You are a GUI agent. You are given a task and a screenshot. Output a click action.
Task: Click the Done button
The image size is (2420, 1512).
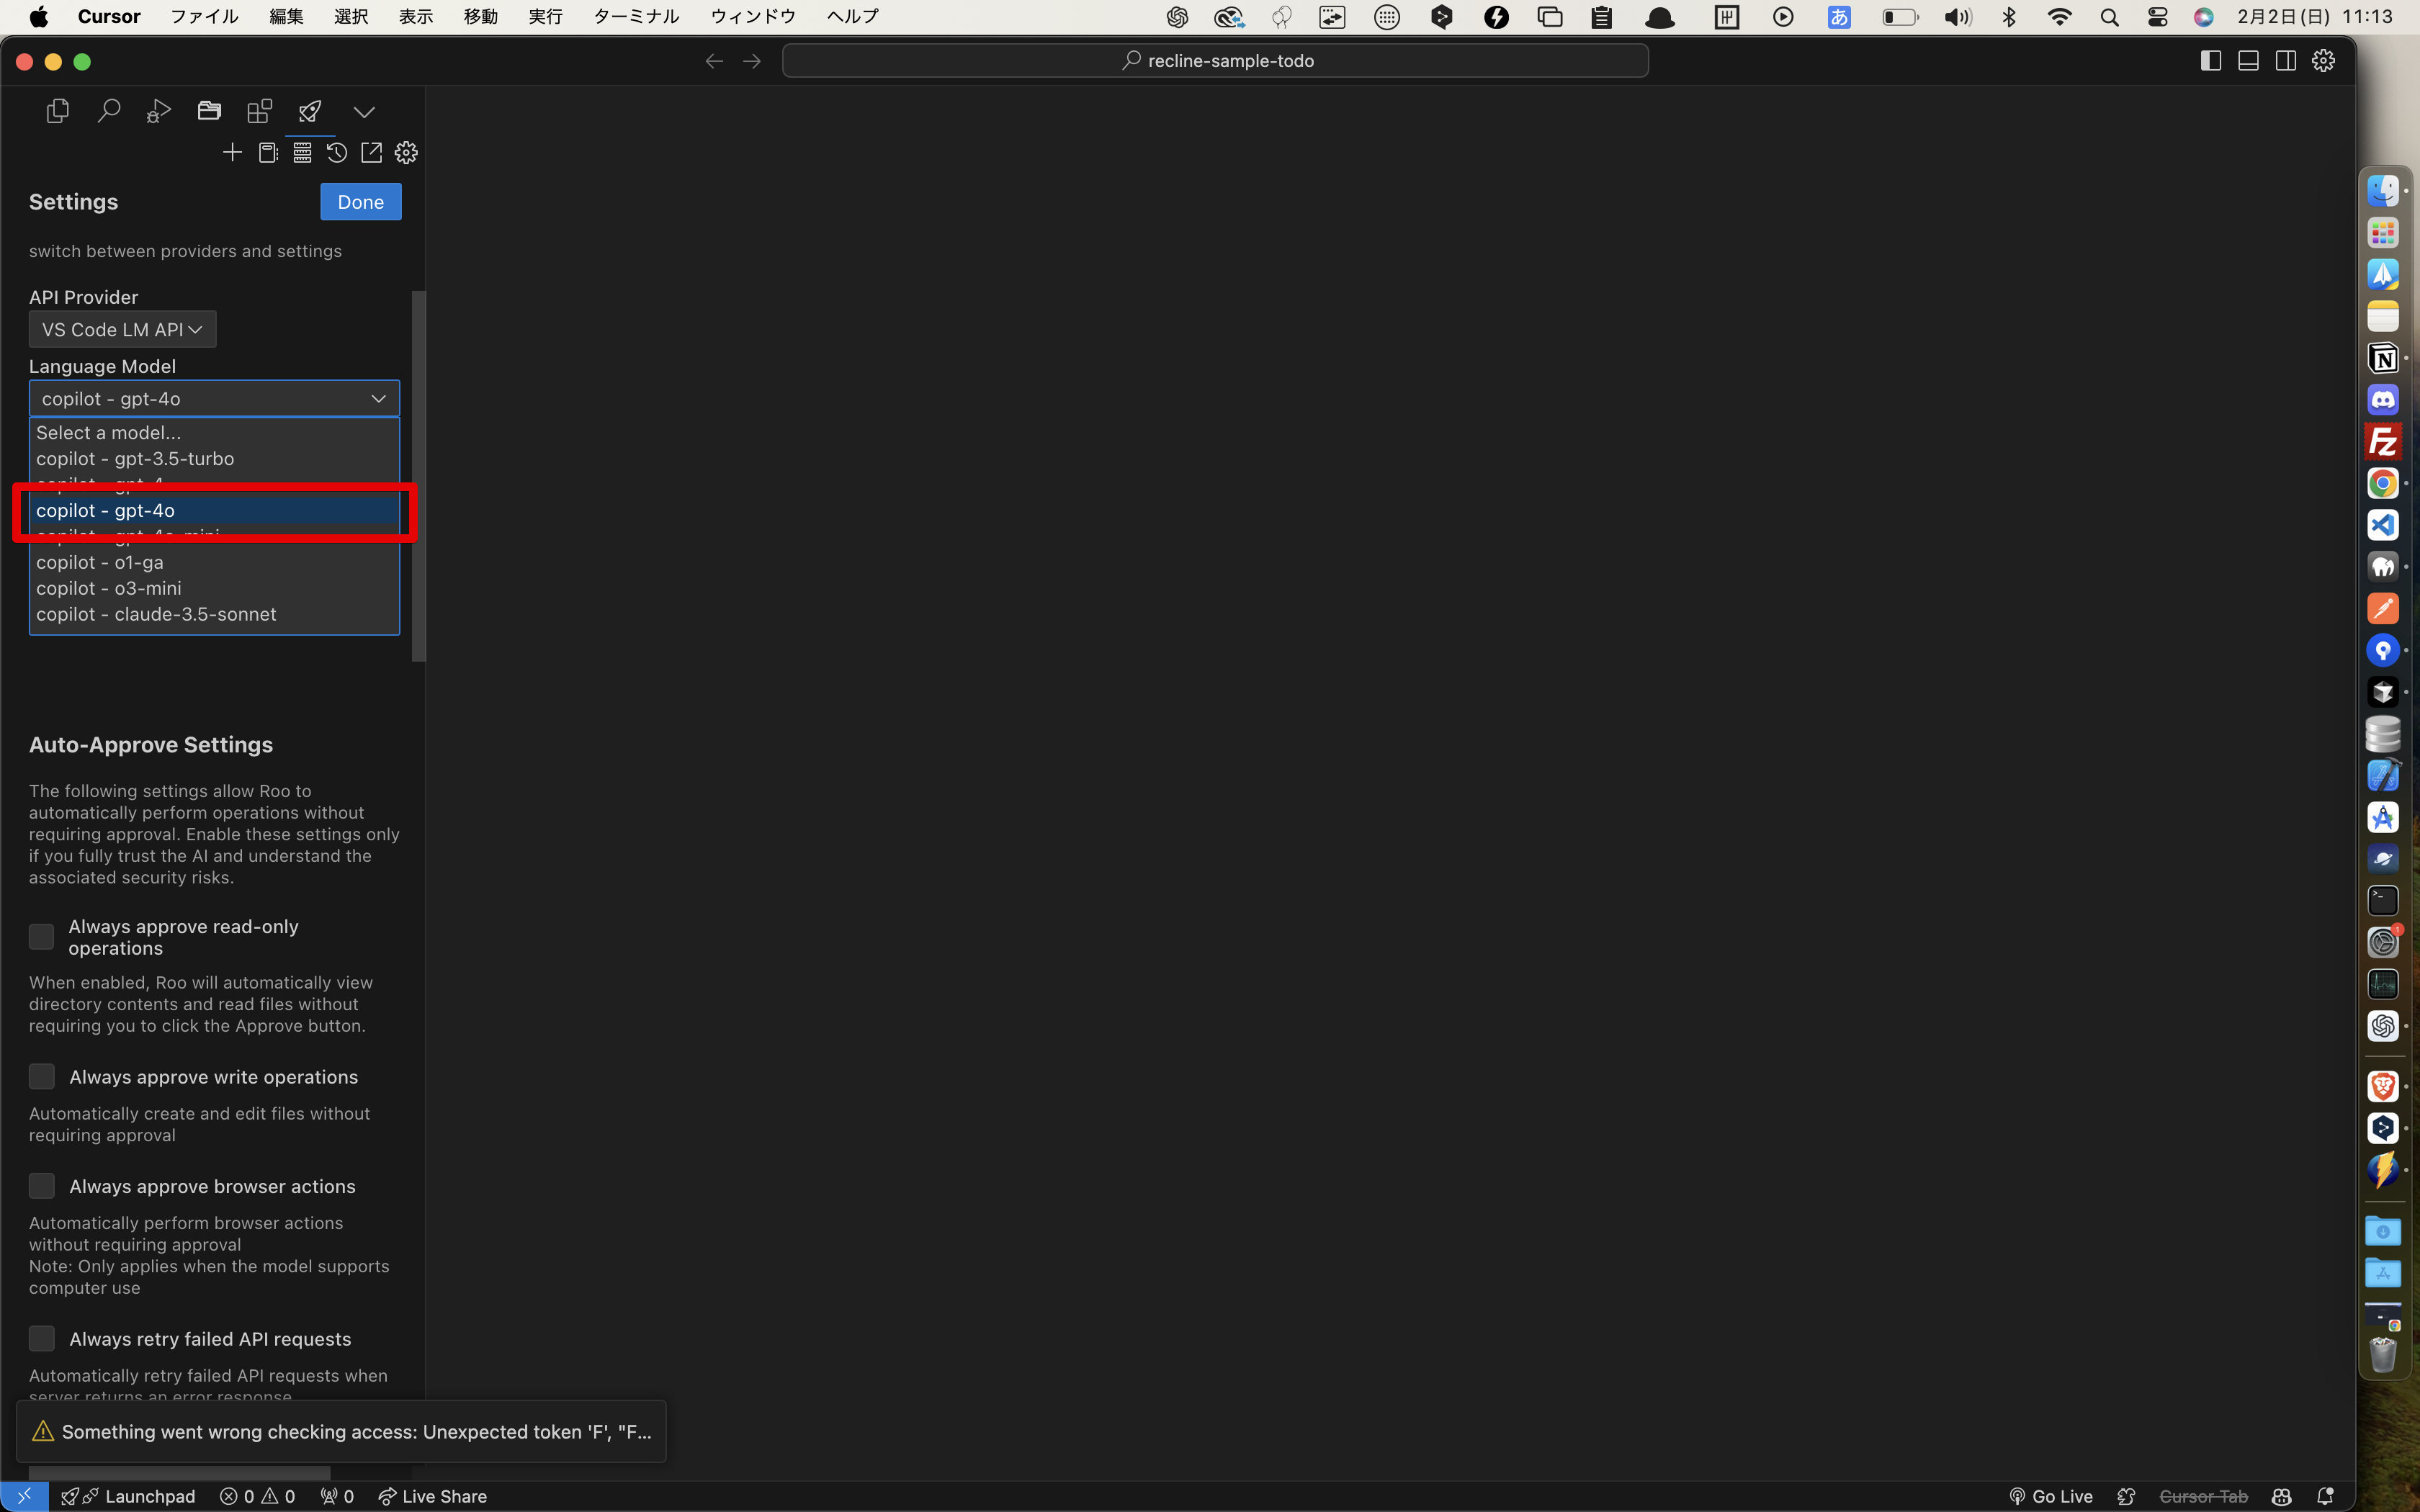coord(360,202)
